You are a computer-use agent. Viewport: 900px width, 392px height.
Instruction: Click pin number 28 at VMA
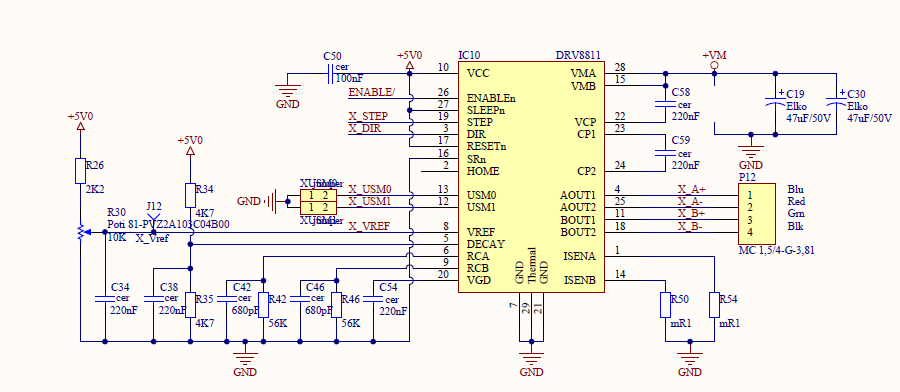tap(619, 67)
